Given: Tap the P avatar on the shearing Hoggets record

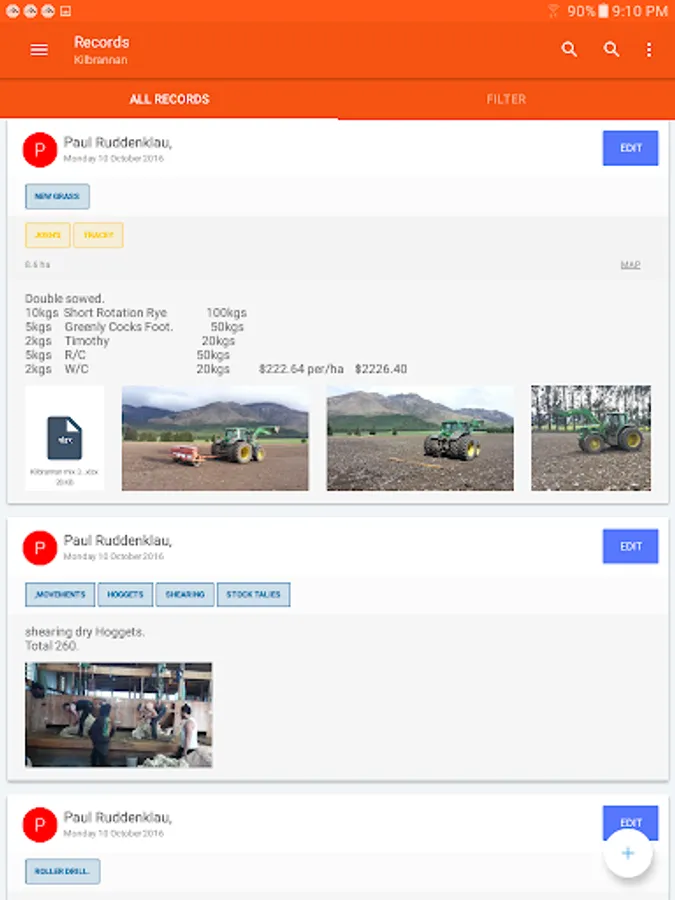Looking at the screenshot, I should pyautogui.click(x=40, y=548).
